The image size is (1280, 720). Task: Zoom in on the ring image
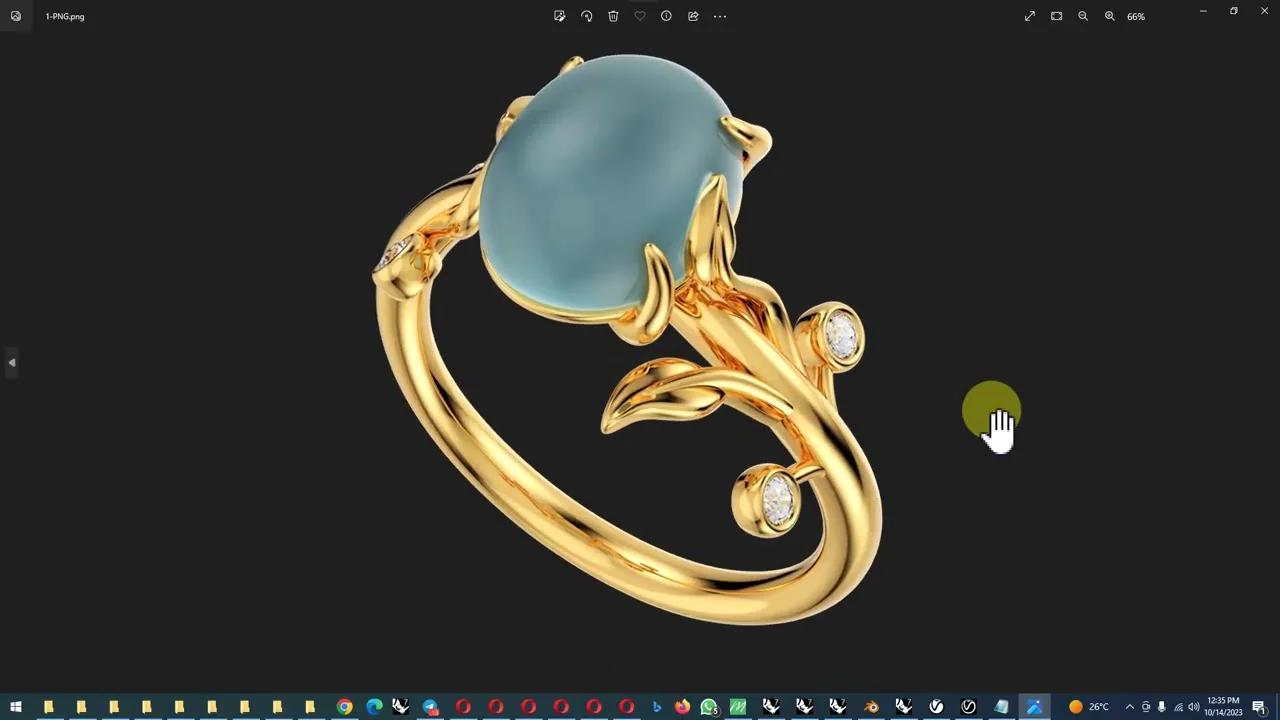pos(1110,16)
